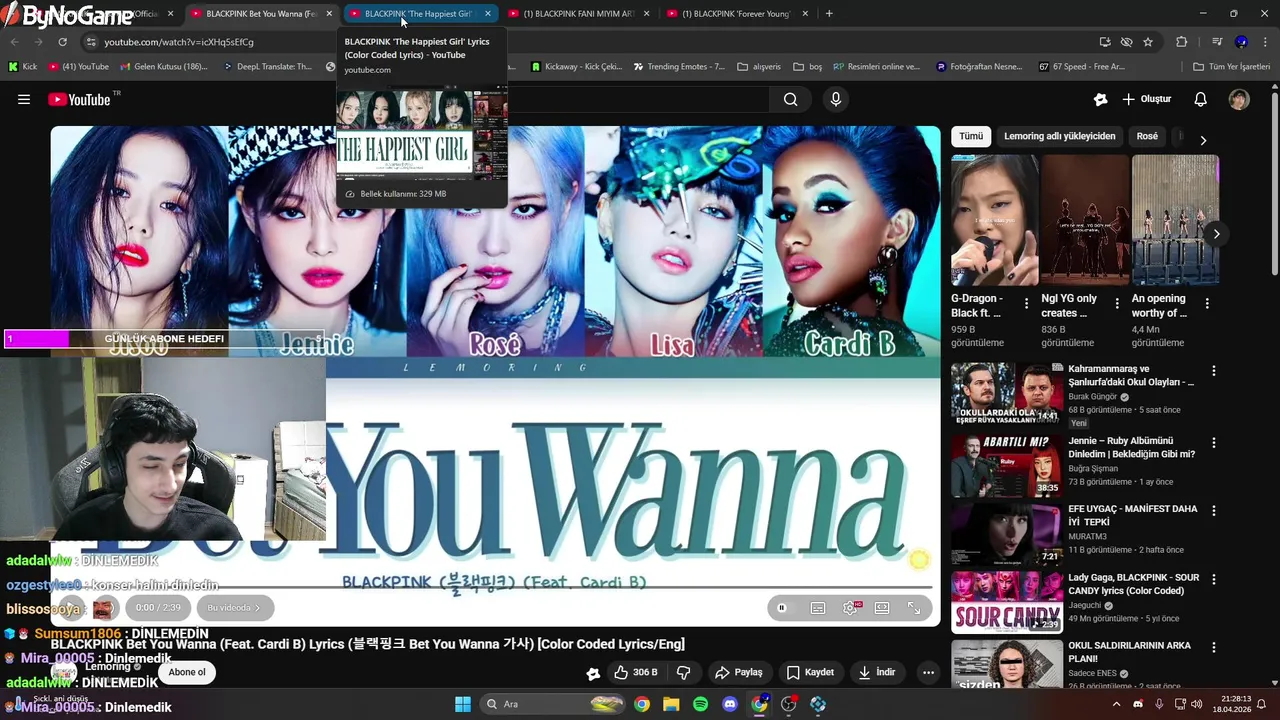
Task: Click the YouTube search magnifier button
Action: pos(791,99)
